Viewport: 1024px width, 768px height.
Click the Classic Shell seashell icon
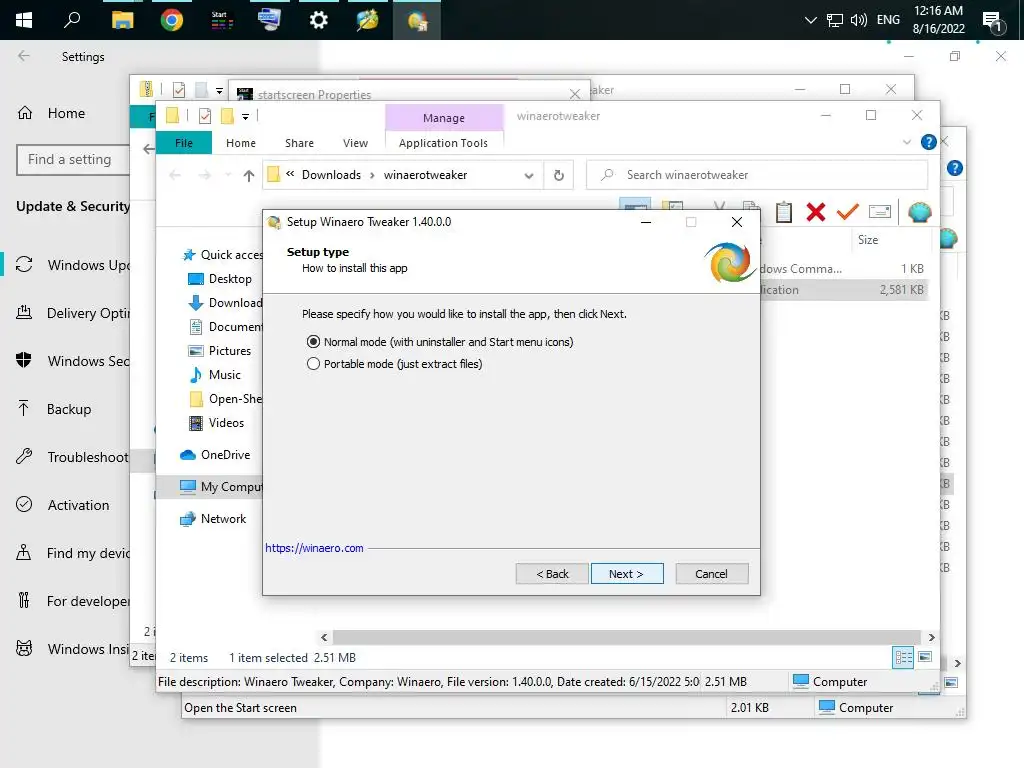(920, 212)
